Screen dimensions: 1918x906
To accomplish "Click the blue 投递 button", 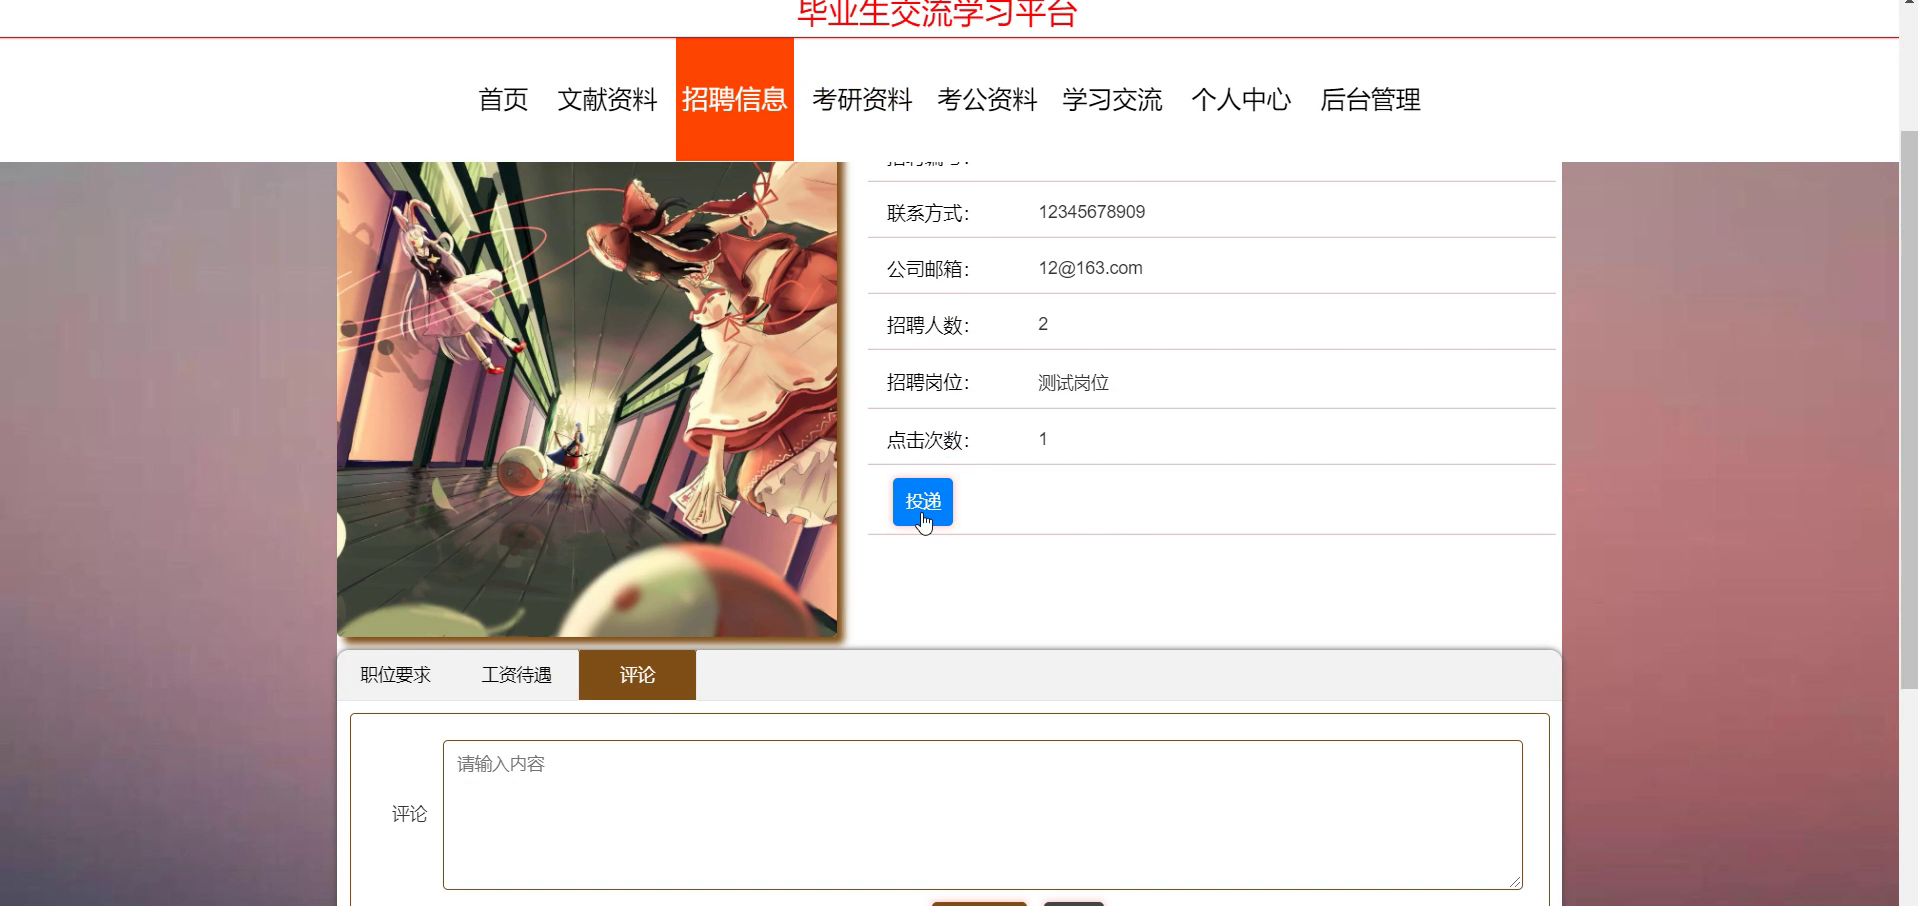I will 923,502.
